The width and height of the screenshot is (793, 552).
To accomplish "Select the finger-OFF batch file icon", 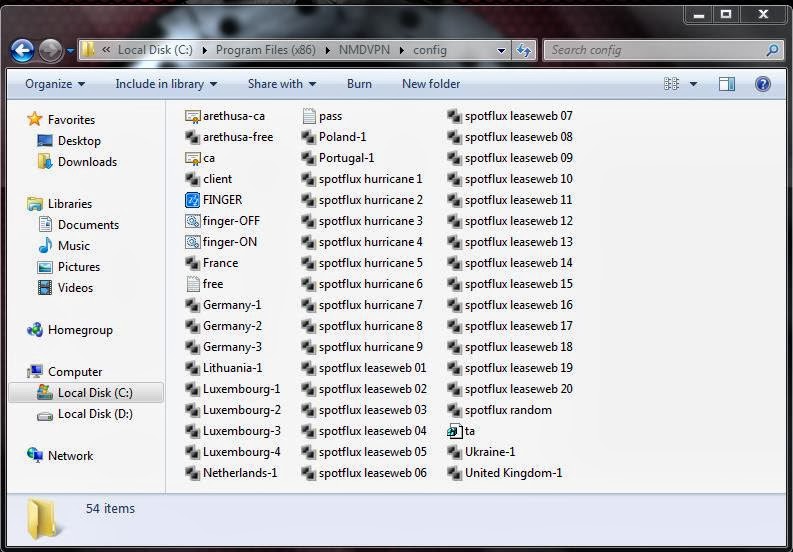I will [192, 221].
